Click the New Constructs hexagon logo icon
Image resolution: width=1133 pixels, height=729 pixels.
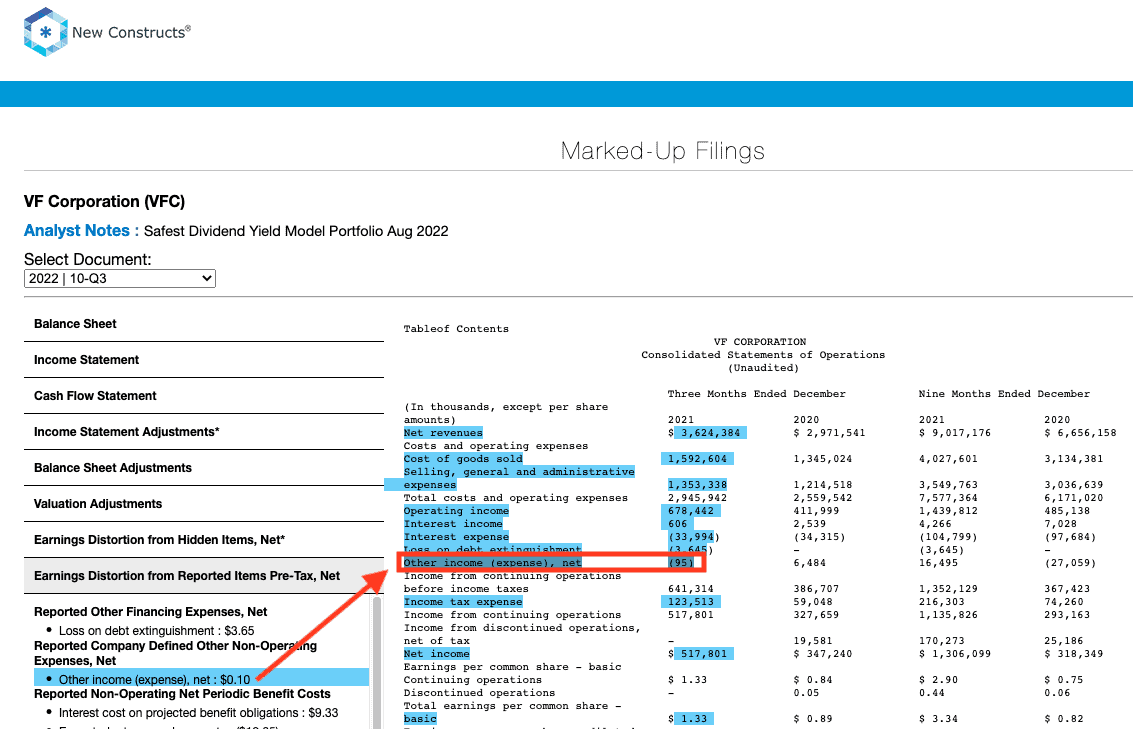(x=46, y=32)
